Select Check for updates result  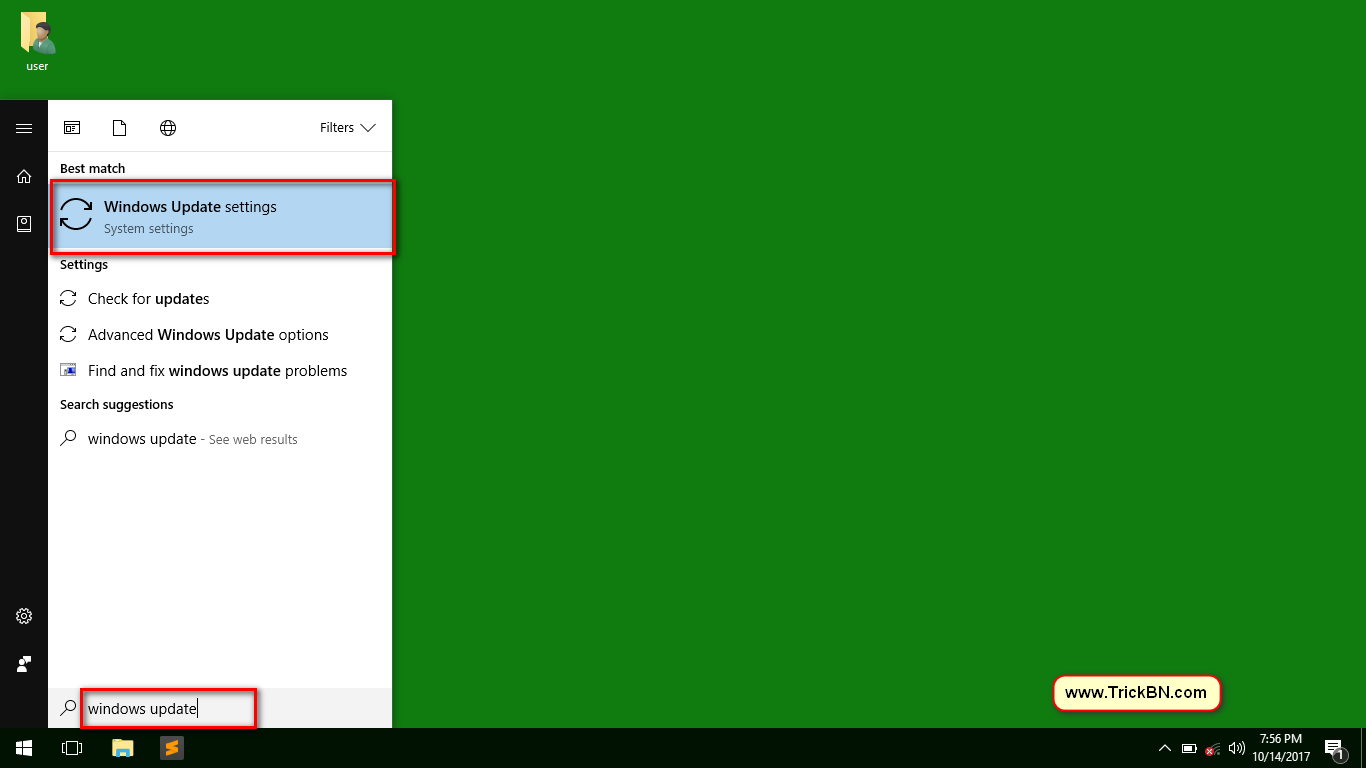click(220, 299)
